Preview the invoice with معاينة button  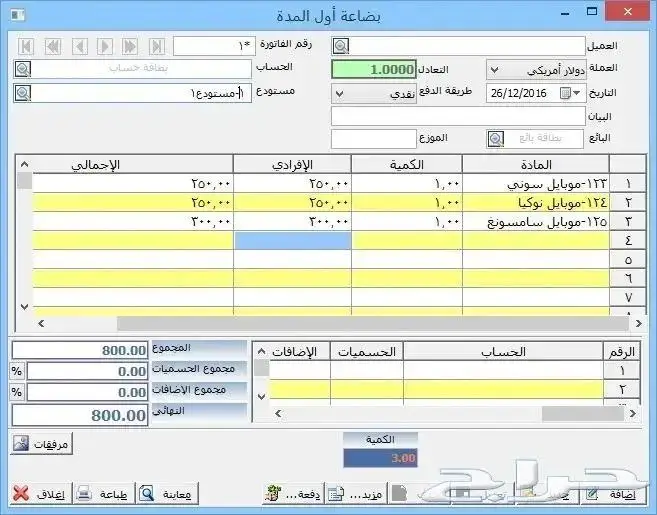(168, 494)
